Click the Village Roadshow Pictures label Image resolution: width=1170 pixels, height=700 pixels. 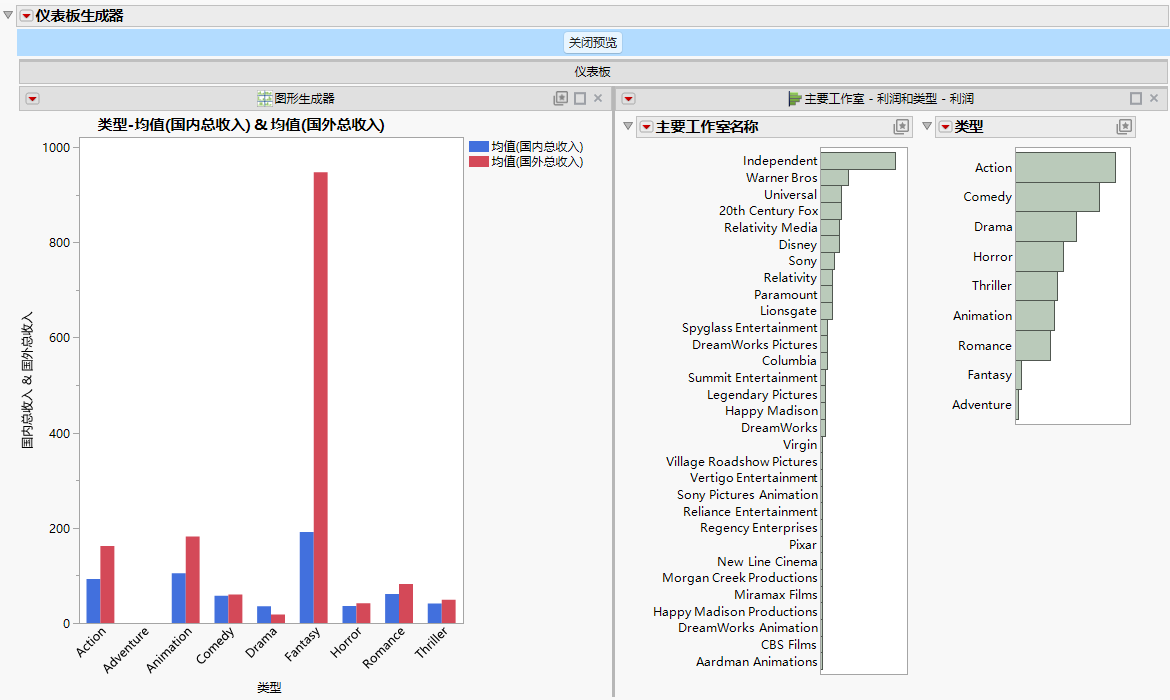click(742, 462)
